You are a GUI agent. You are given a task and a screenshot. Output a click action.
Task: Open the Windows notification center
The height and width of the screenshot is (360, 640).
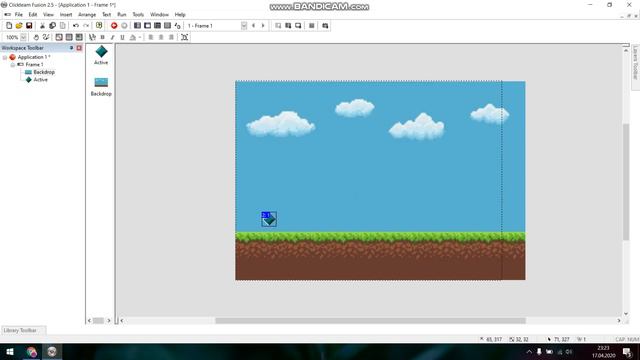pyautogui.click(x=627, y=351)
